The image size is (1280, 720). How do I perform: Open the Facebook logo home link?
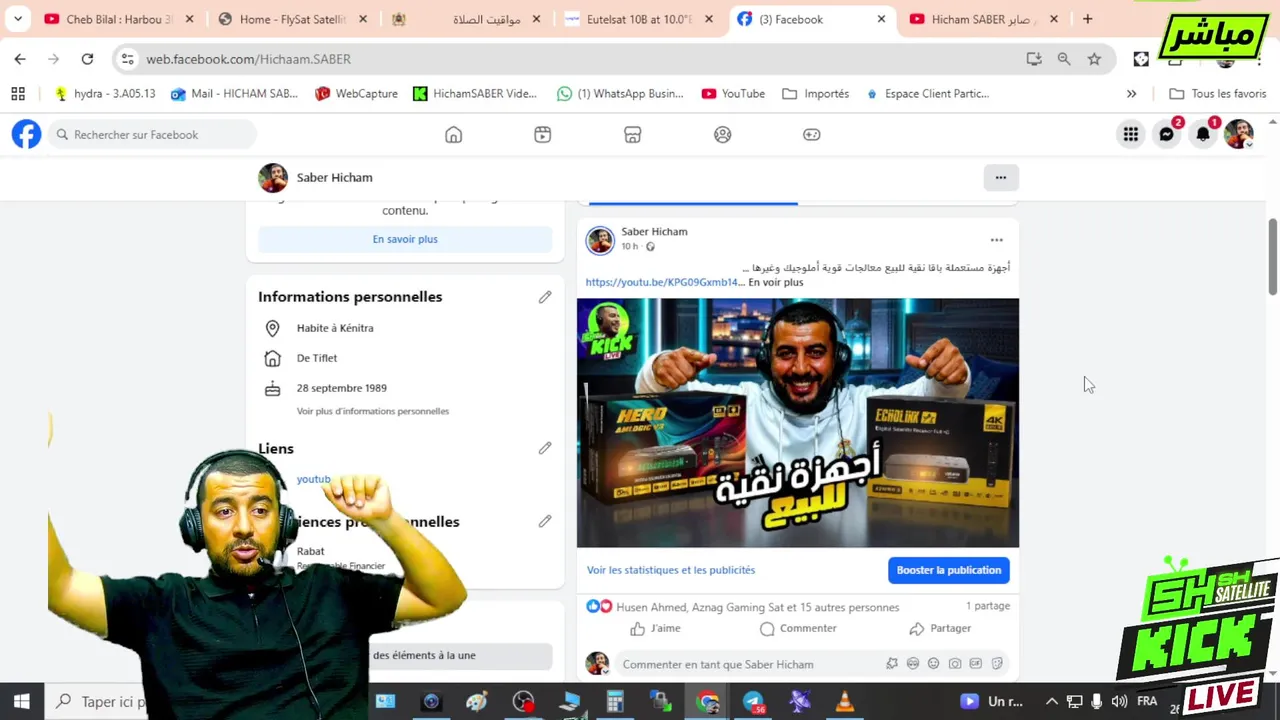[27, 134]
